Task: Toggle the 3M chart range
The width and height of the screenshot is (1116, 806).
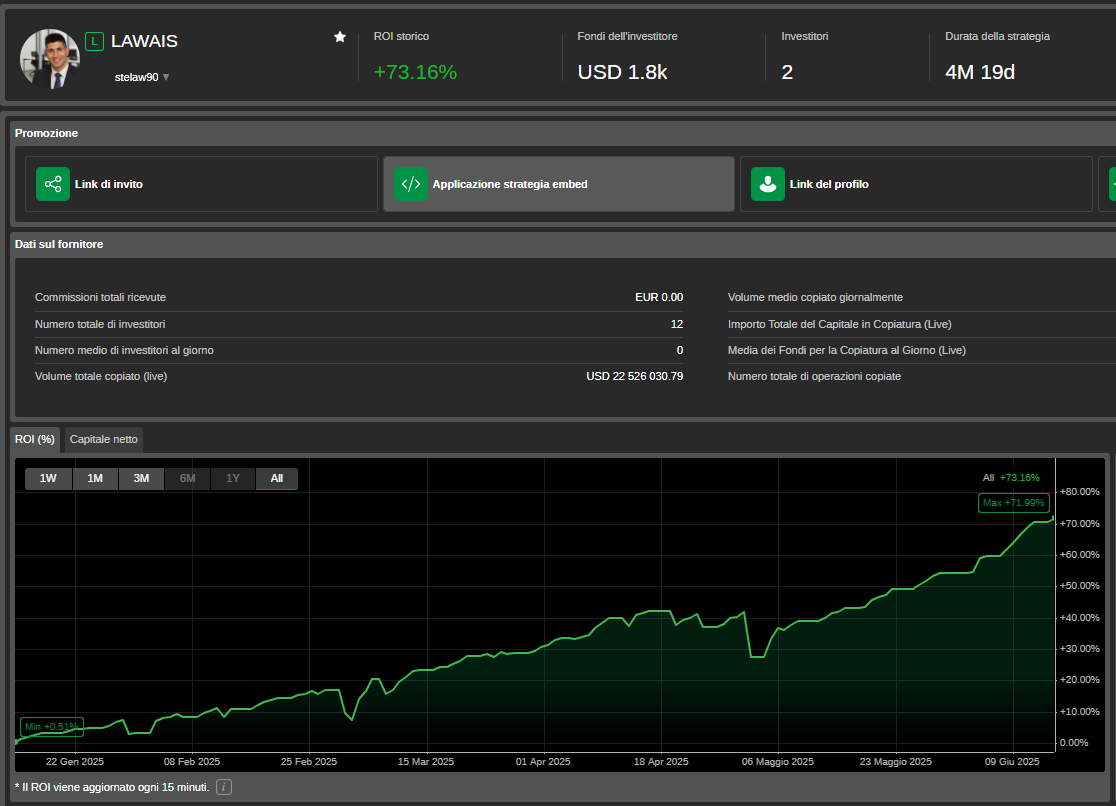Action: [x=141, y=478]
